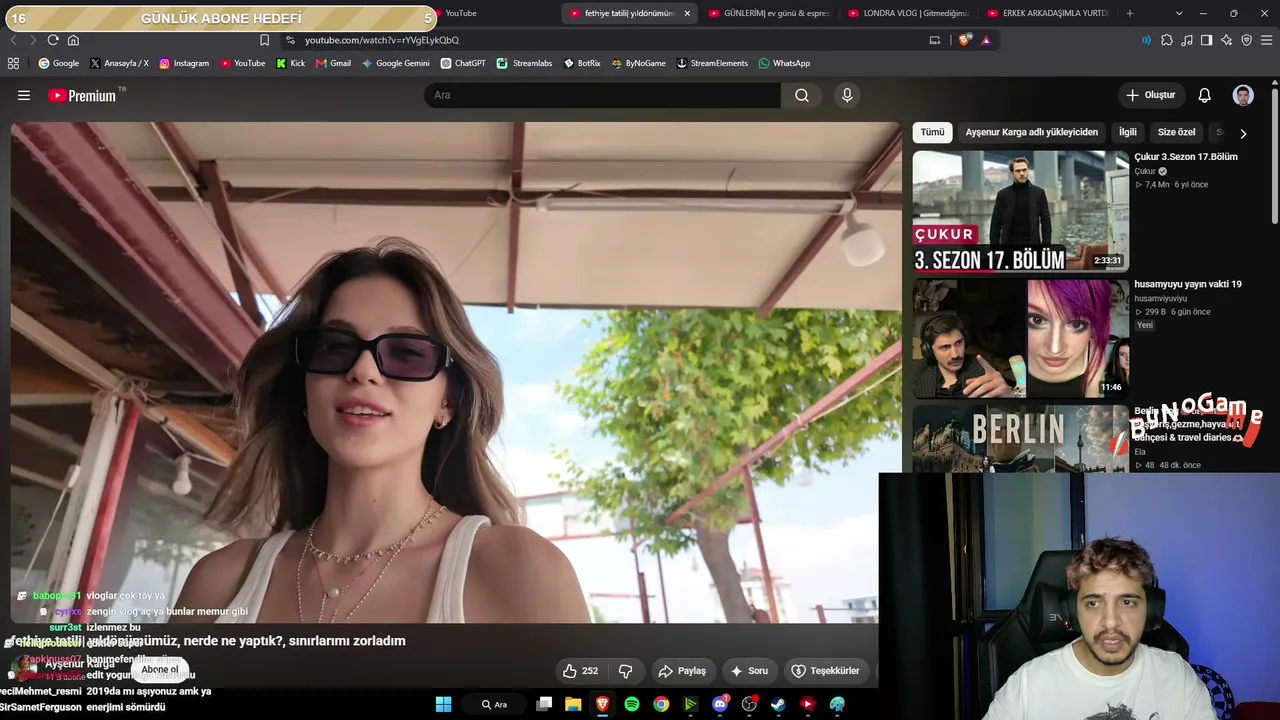The image size is (1280, 720).
Task: Open the Google Gemini bookmark
Action: pyautogui.click(x=396, y=63)
